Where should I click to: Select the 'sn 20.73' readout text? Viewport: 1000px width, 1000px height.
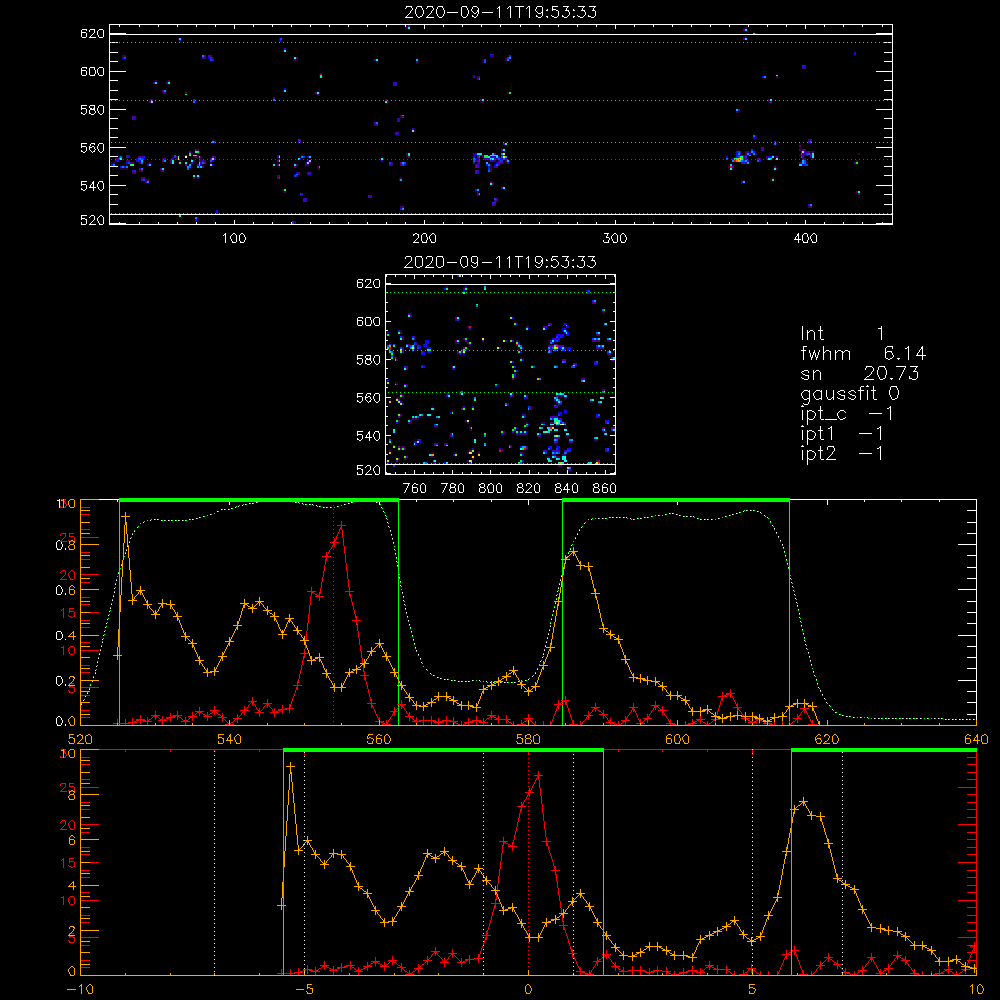[860, 373]
